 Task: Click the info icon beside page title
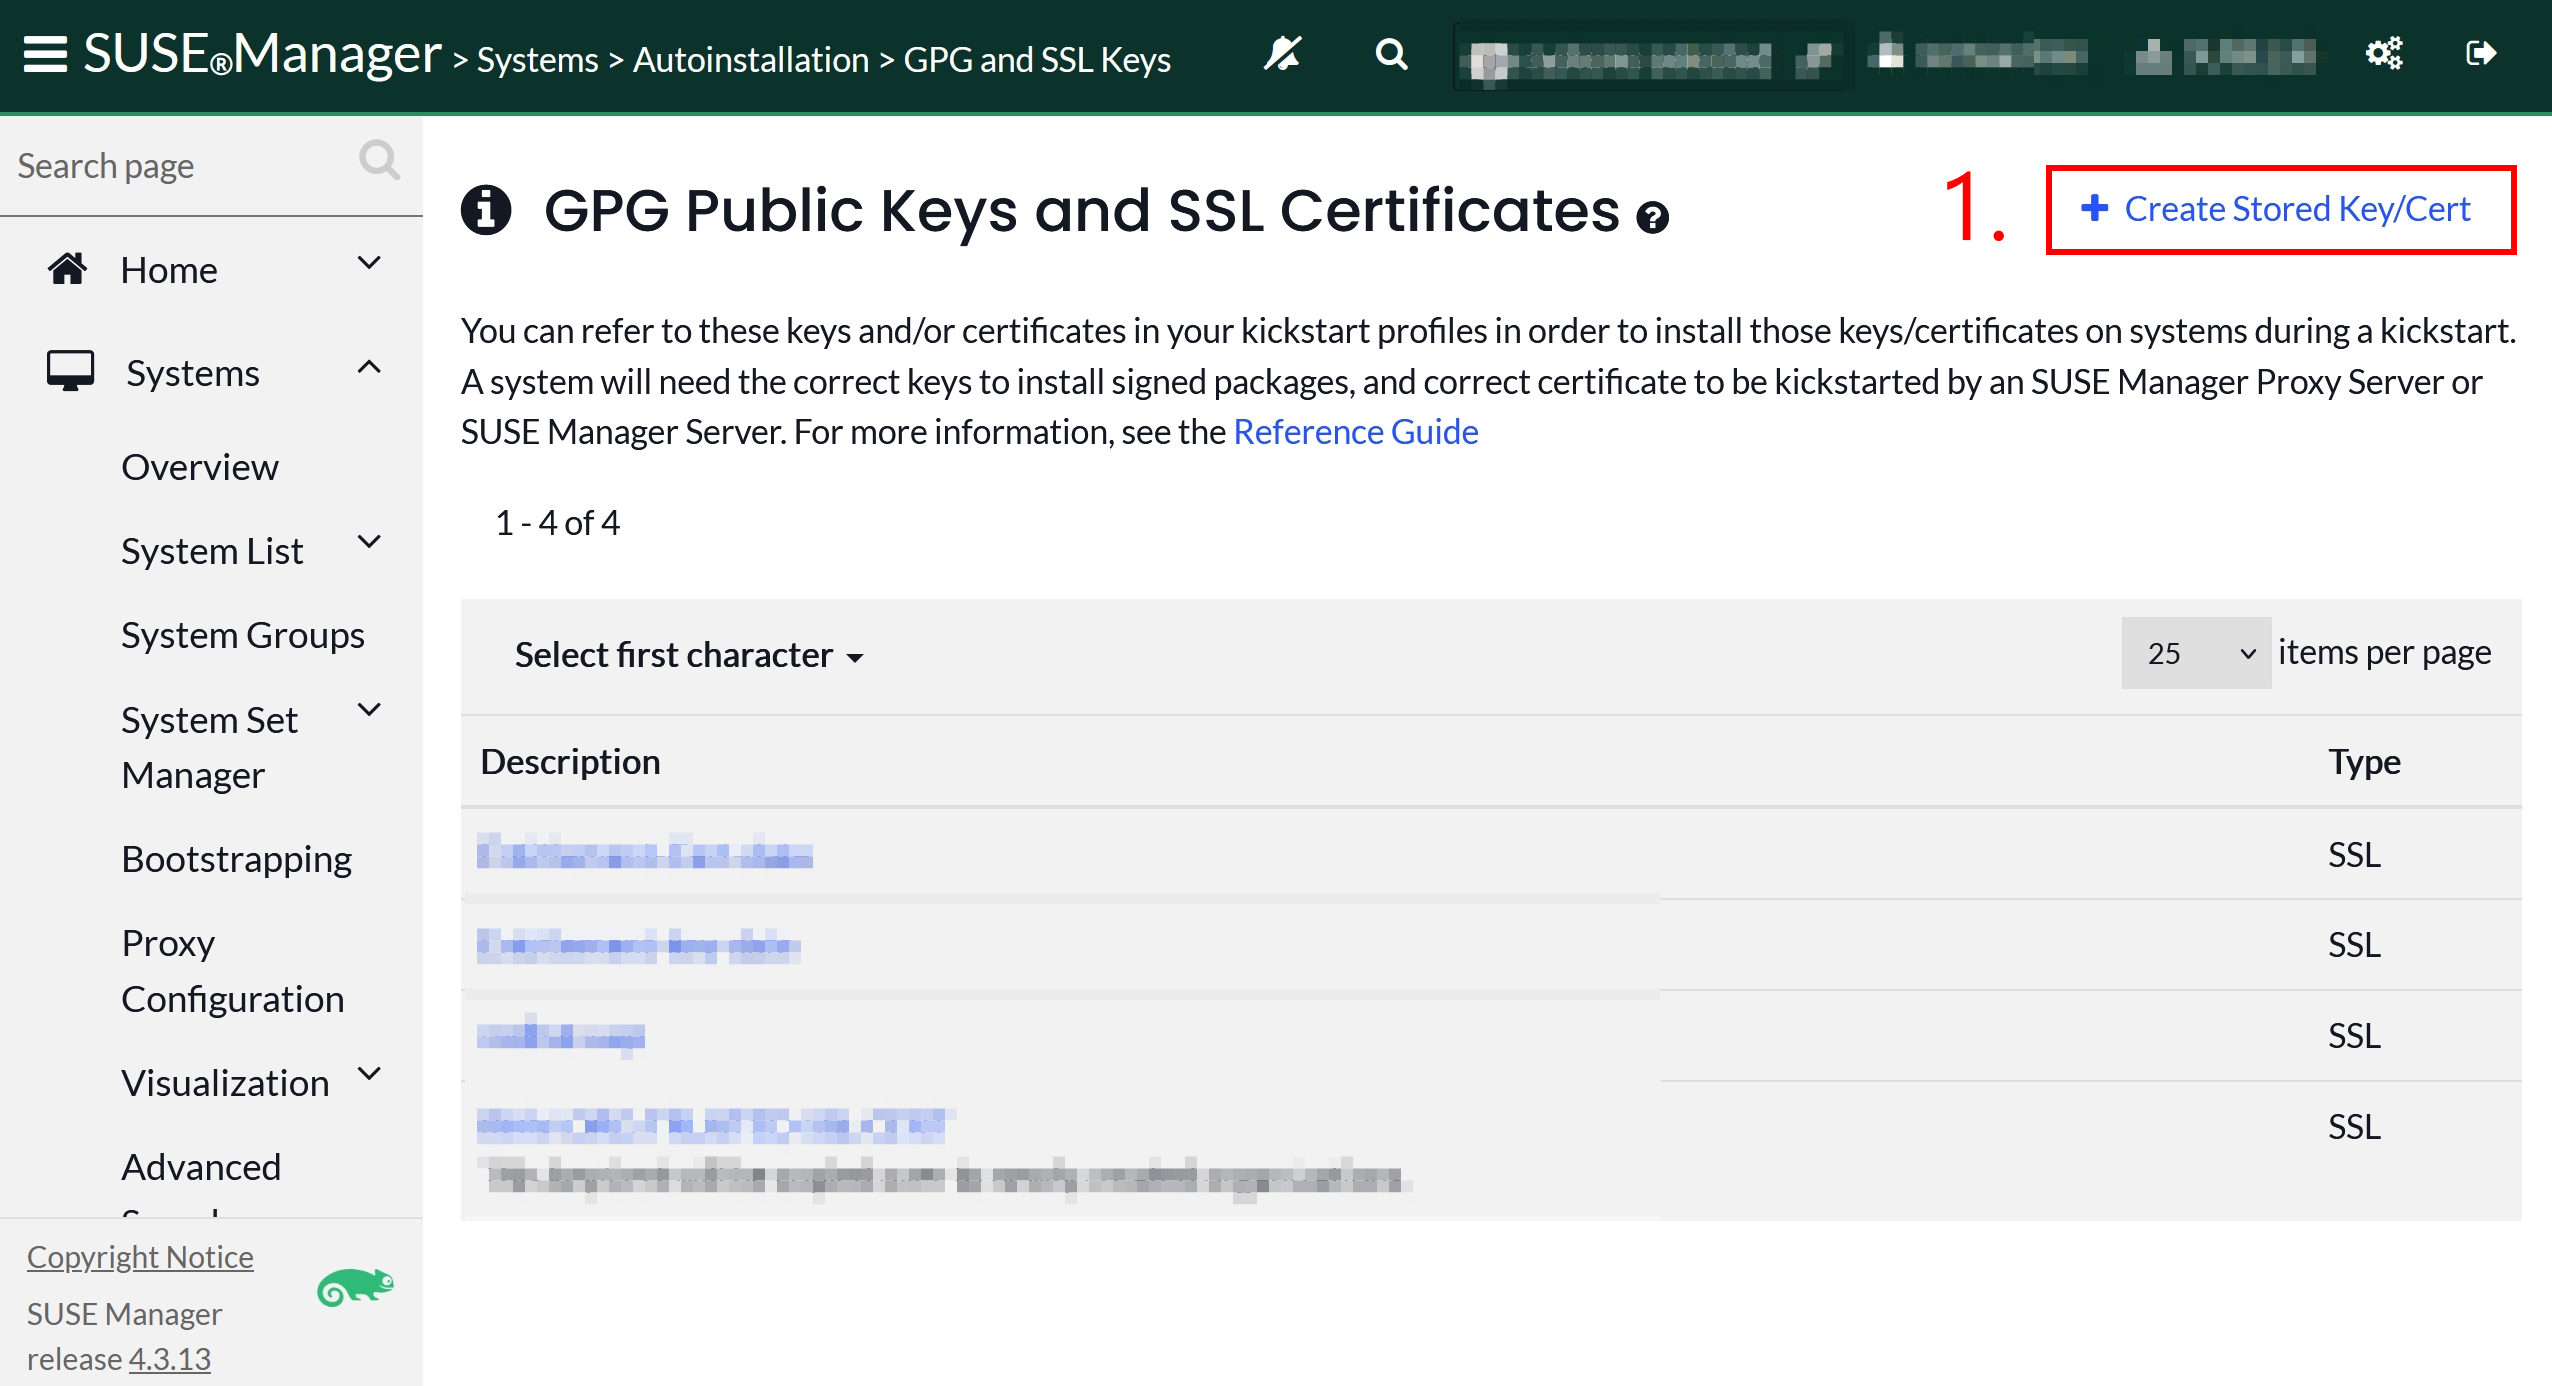[x=486, y=210]
